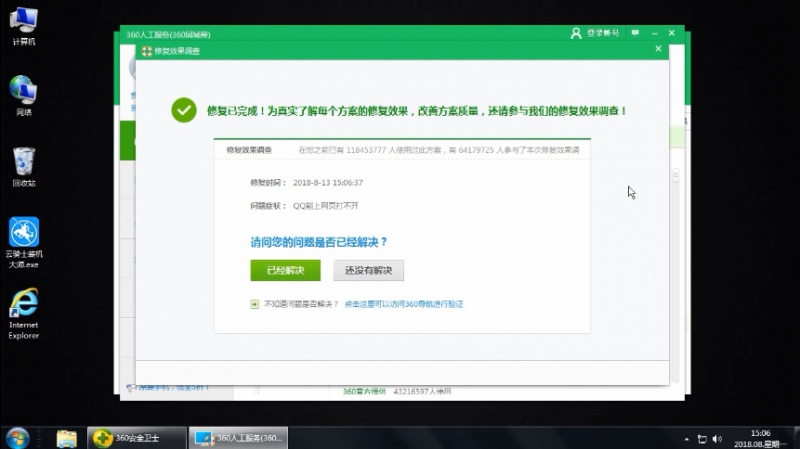This screenshot has height=449, width=800.
Task: Open the 360导航 verification link
Action: tap(404, 304)
